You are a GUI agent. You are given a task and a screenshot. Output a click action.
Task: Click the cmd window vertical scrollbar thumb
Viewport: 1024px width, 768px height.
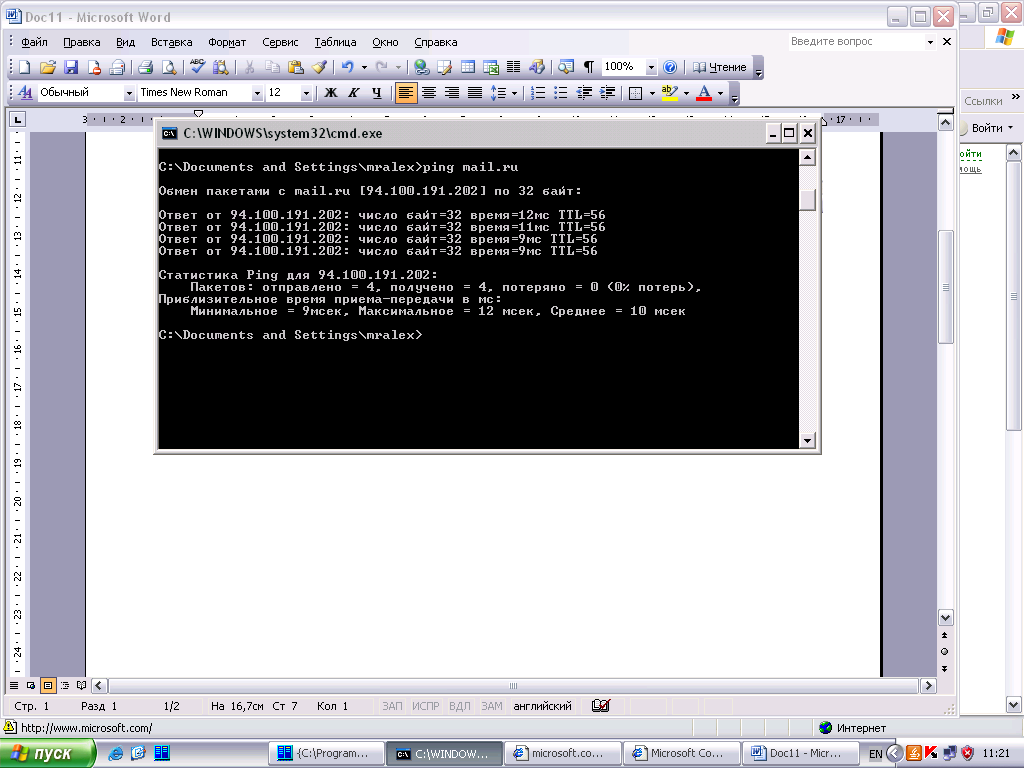pyautogui.click(x=807, y=199)
